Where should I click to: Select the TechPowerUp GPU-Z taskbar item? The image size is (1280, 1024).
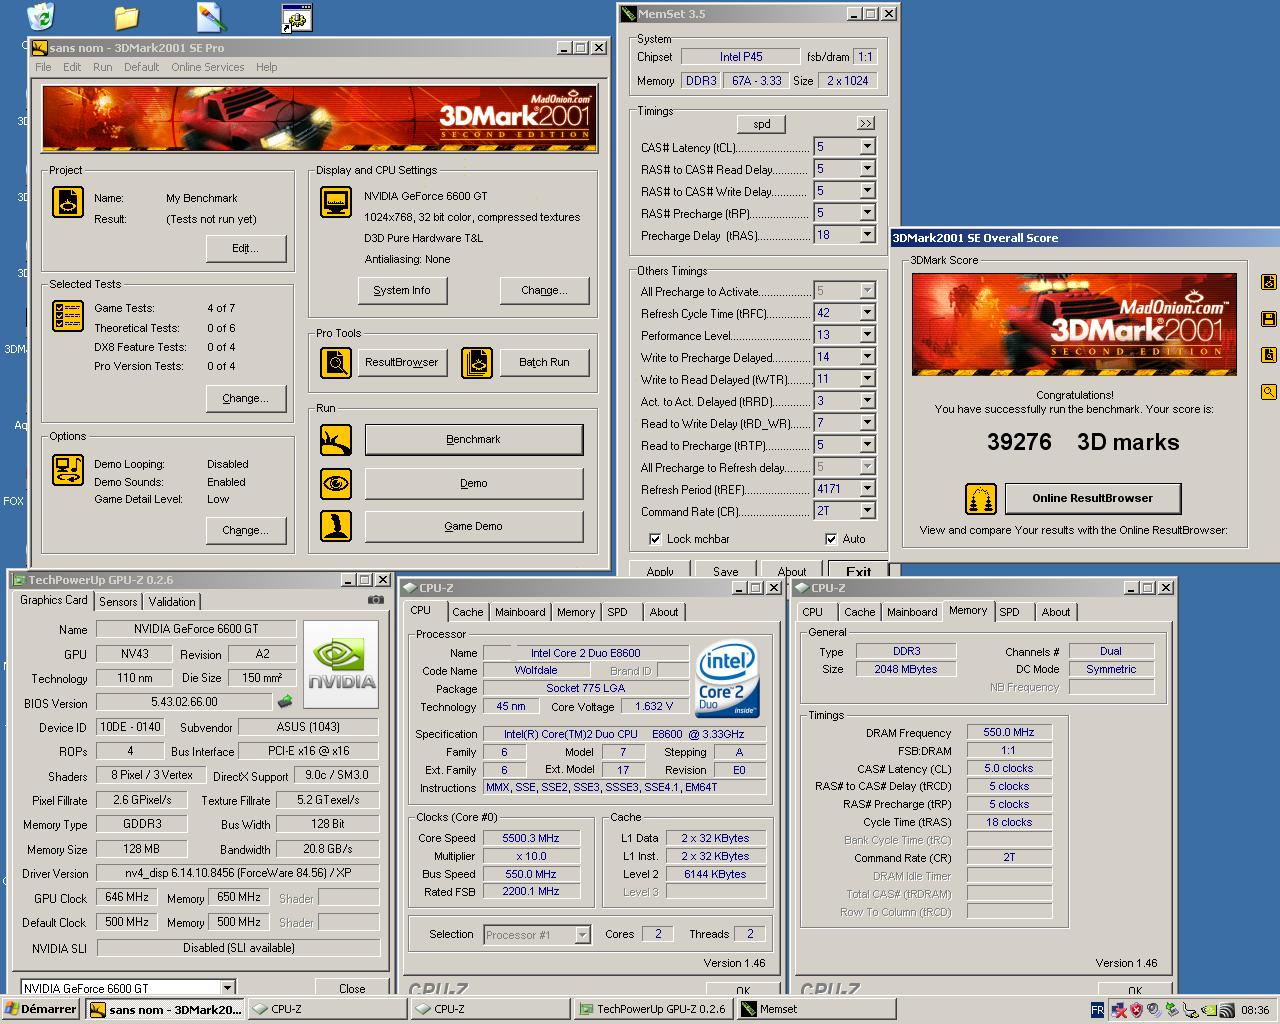653,1010
